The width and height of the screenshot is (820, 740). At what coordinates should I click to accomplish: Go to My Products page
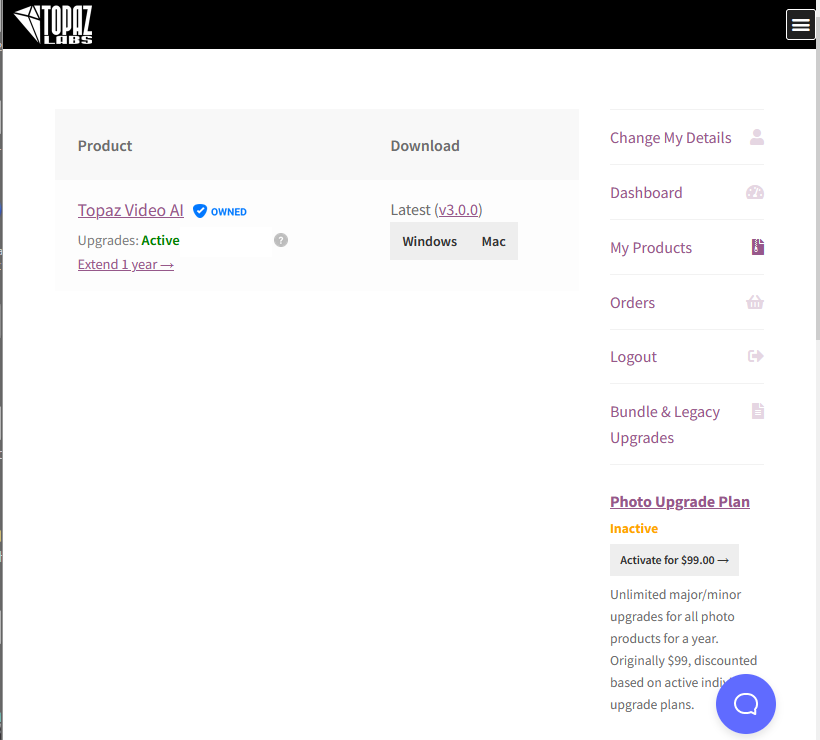[651, 248]
